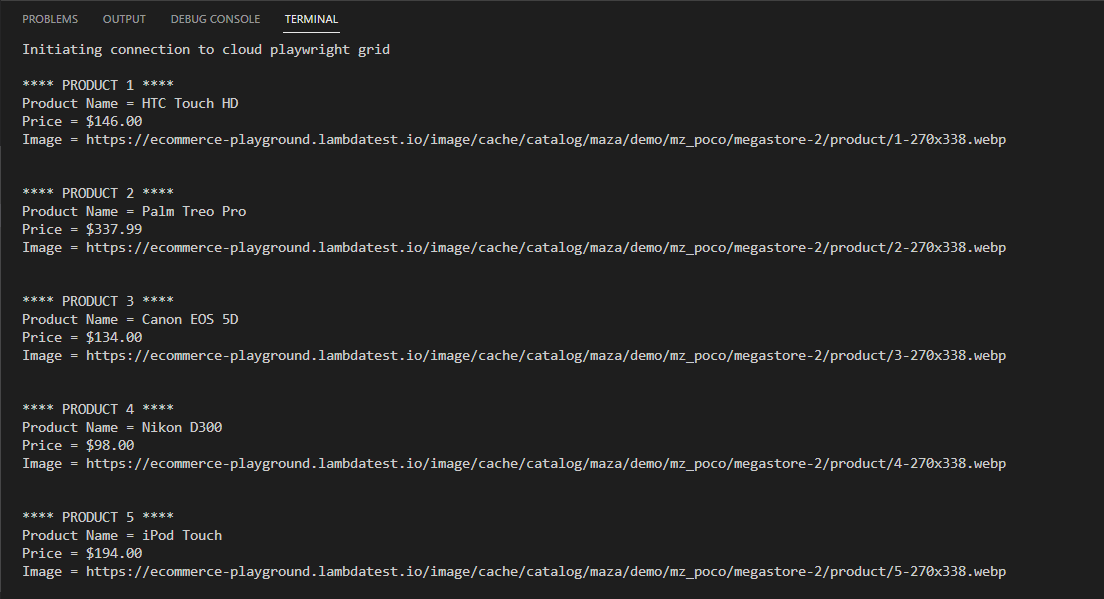Screen dimensions: 1104x599
Task: Select the TERMINAL tab
Action: point(311,19)
